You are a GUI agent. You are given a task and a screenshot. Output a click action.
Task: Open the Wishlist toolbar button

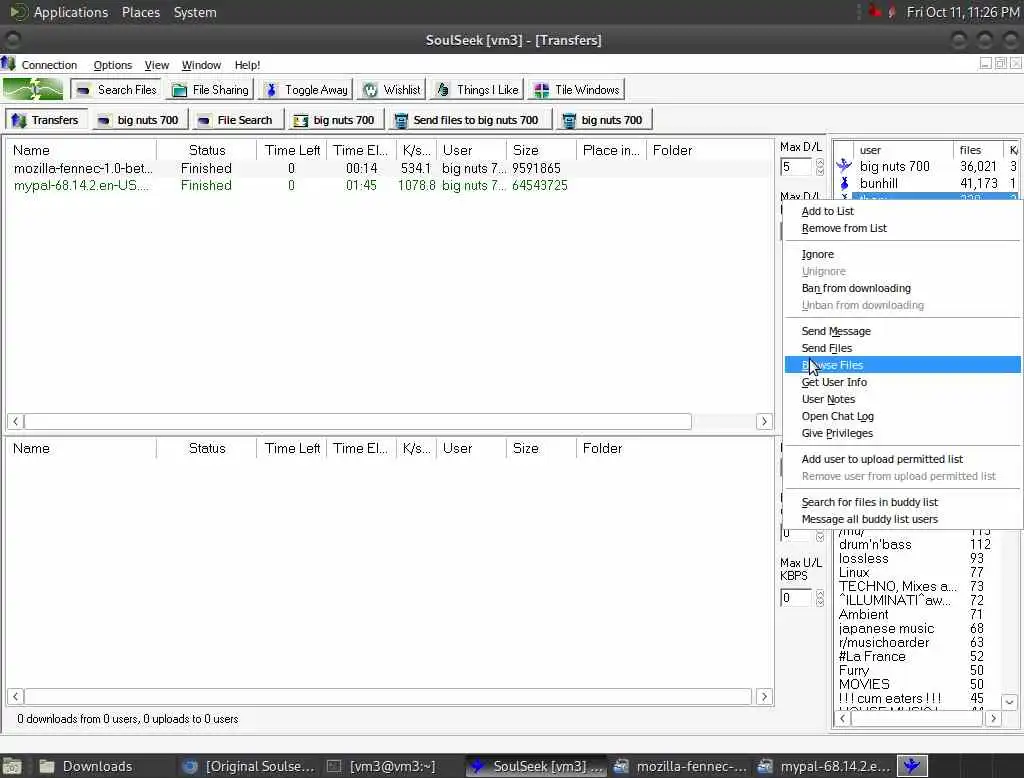point(392,89)
